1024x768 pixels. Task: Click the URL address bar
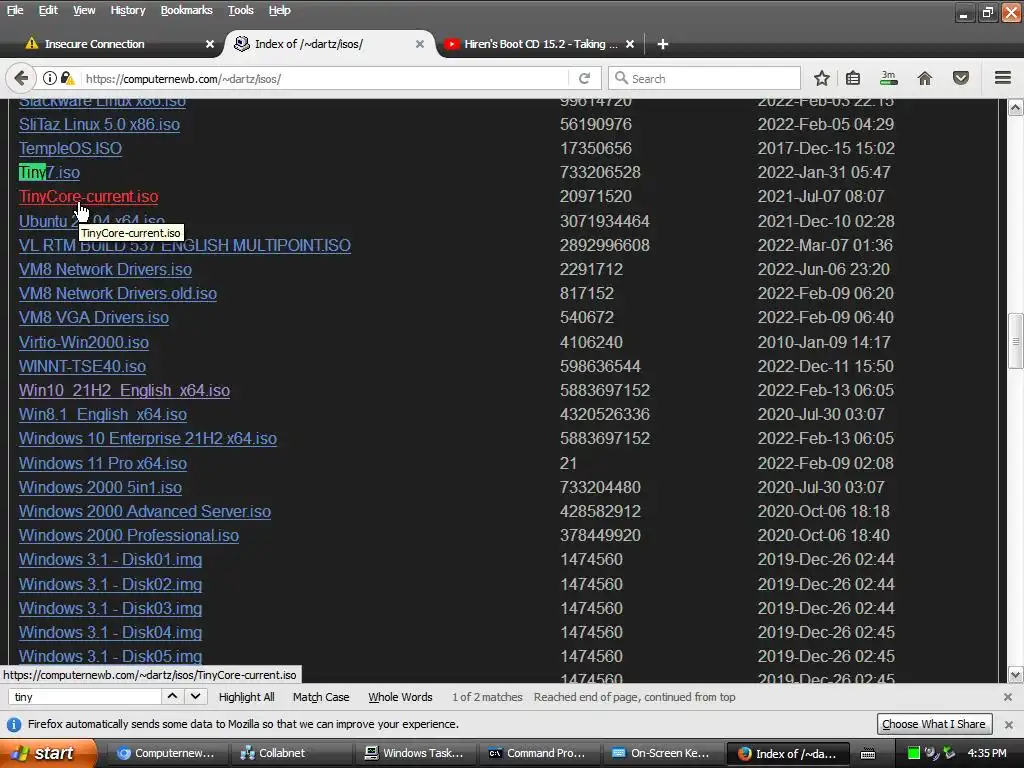[x=325, y=78]
